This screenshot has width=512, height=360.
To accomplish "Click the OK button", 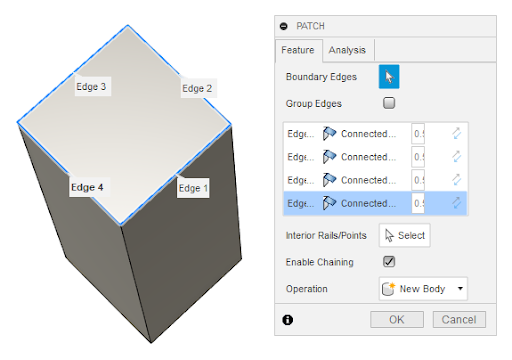I will (397, 320).
